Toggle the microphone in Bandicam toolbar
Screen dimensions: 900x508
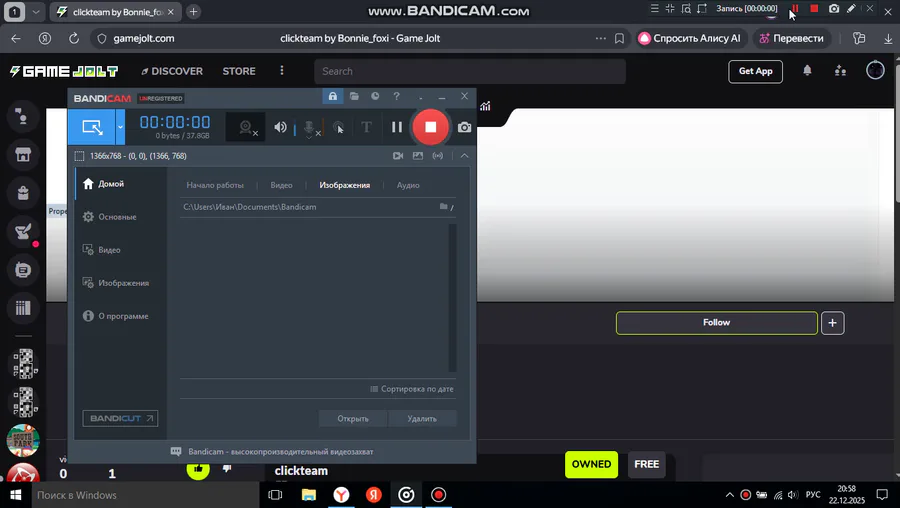tap(309, 128)
